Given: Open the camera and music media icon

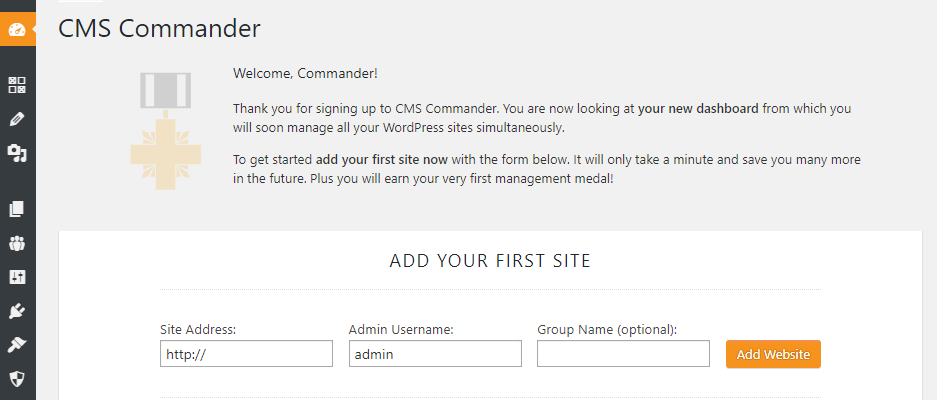Looking at the screenshot, I should pyautogui.click(x=17, y=153).
